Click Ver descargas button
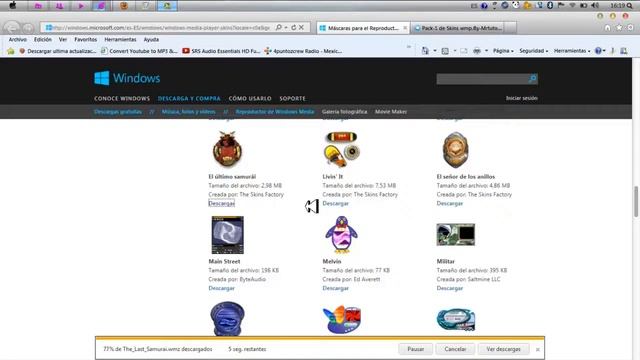Image resolution: width=640 pixels, height=360 pixels. [503, 349]
